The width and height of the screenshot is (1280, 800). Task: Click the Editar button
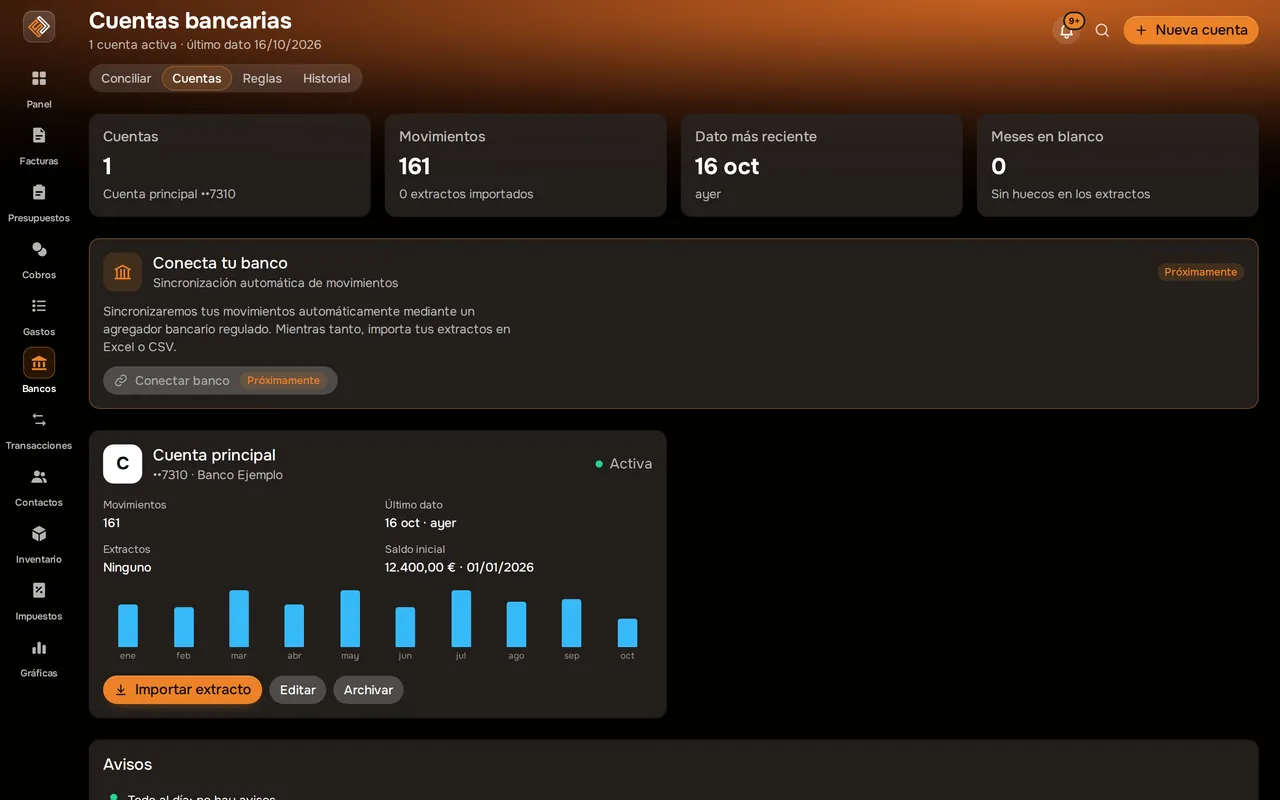click(x=298, y=690)
